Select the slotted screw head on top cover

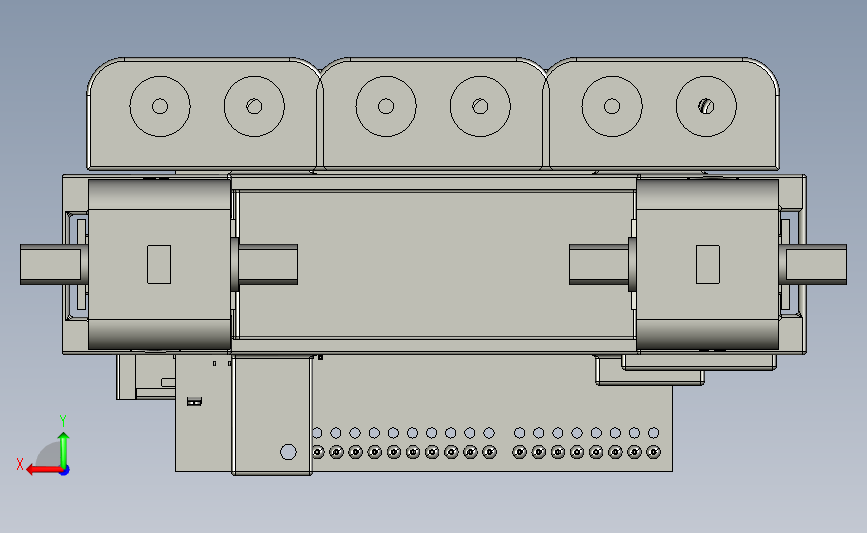pos(706,106)
